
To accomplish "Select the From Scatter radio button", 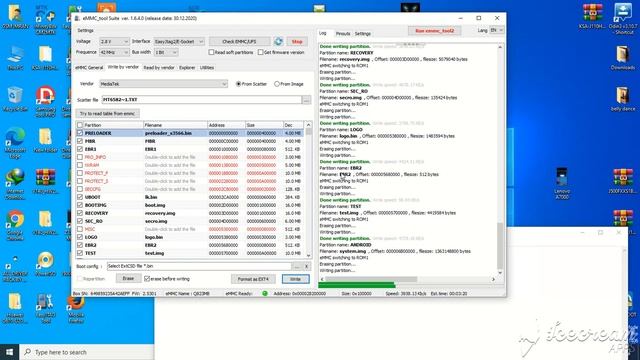I will tap(238, 84).
